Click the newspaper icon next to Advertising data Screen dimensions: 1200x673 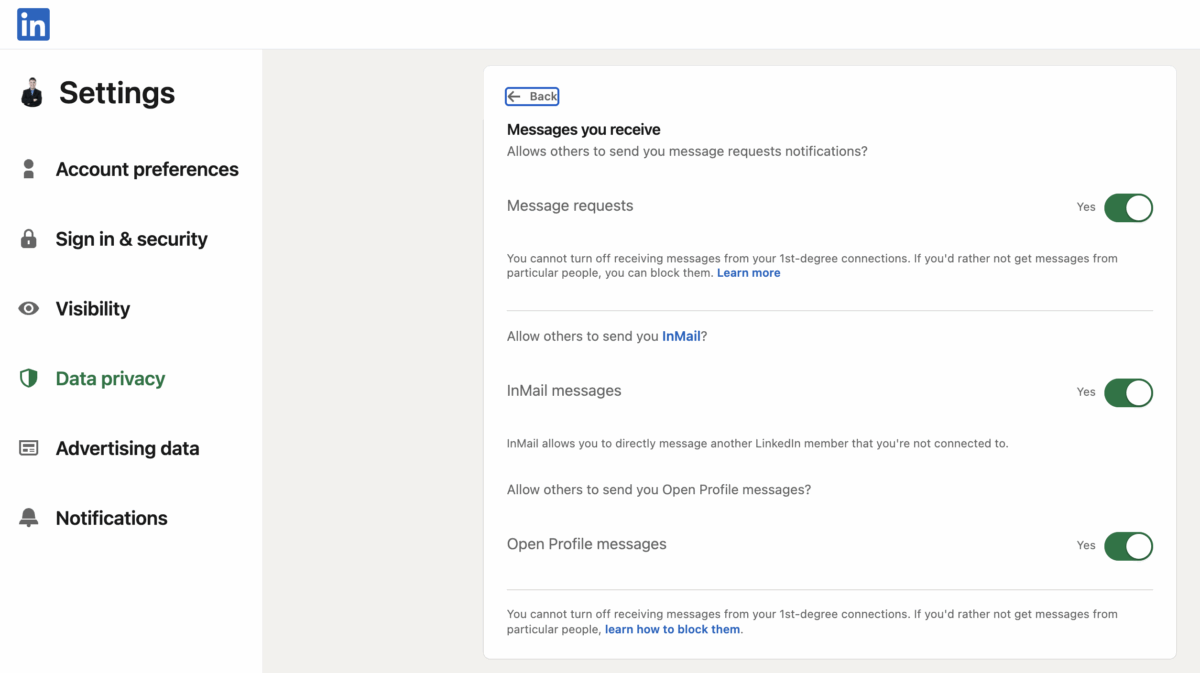point(31,448)
